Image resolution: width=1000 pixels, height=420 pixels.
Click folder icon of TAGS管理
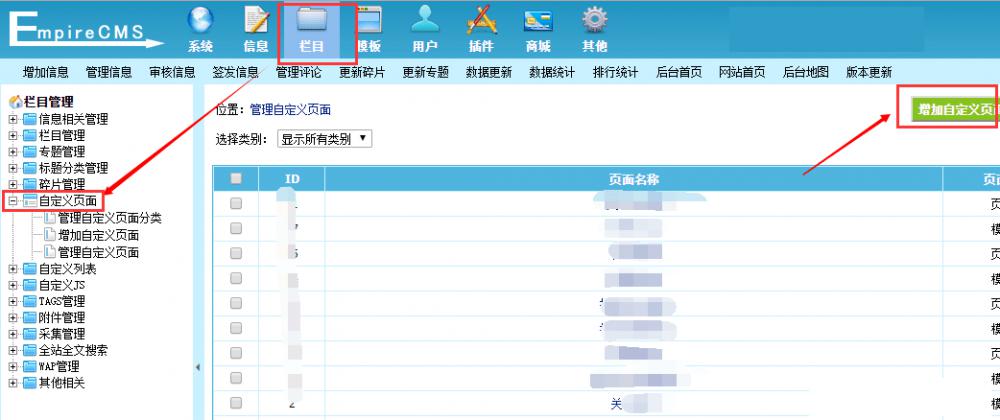[x=30, y=301]
